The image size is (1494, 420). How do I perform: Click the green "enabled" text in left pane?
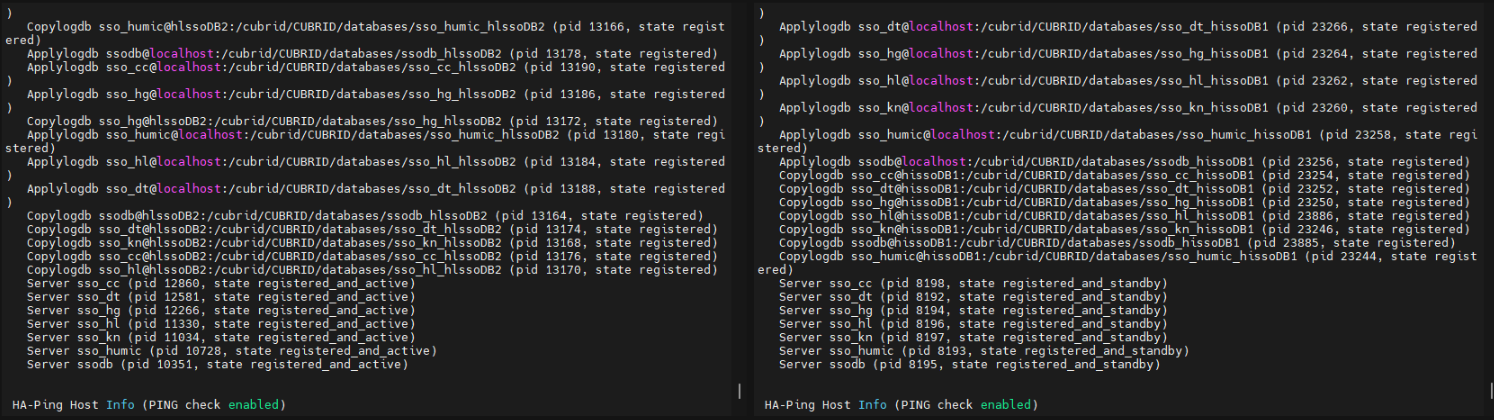tap(256, 405)
